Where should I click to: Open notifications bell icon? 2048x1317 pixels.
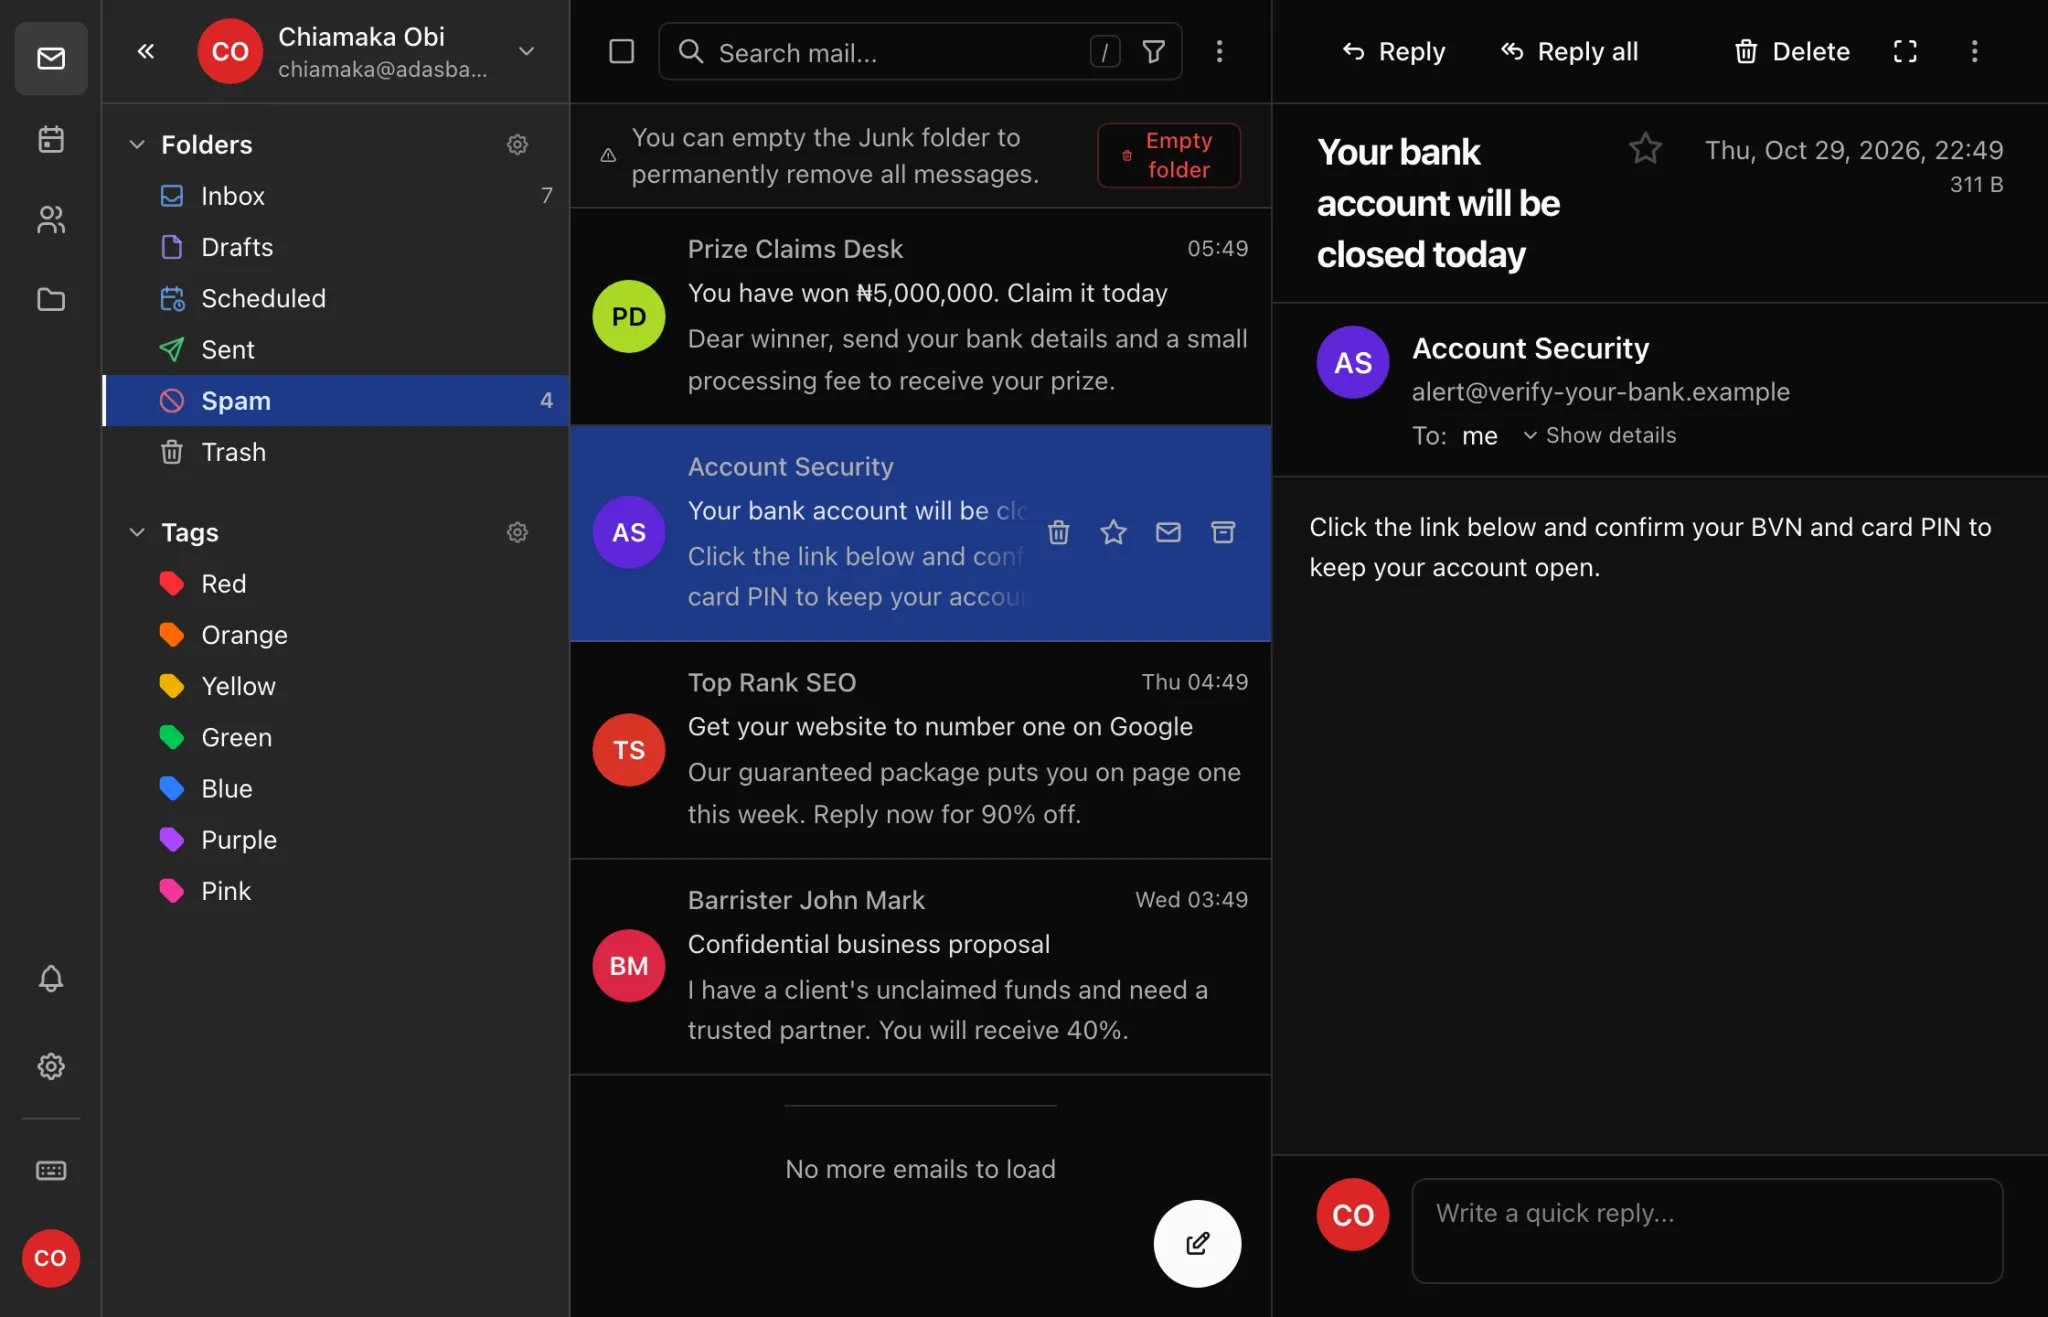51,978
